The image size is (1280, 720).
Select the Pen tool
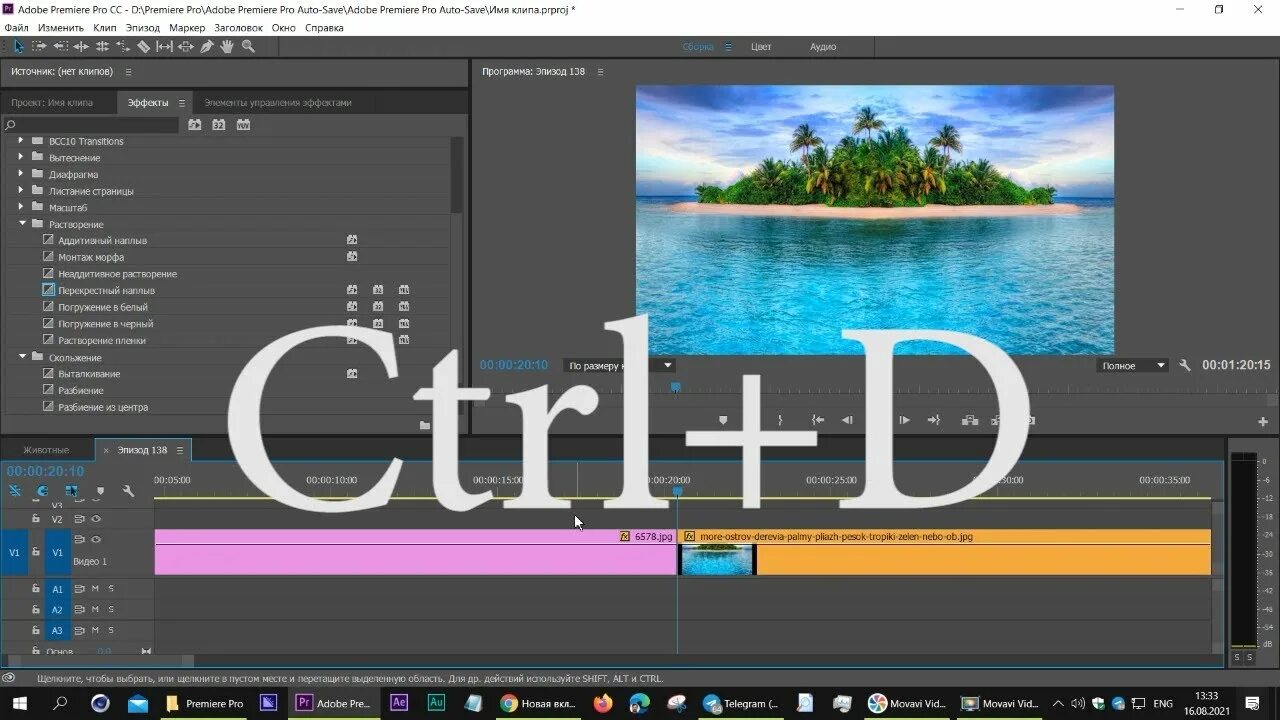tap(207, 46)
